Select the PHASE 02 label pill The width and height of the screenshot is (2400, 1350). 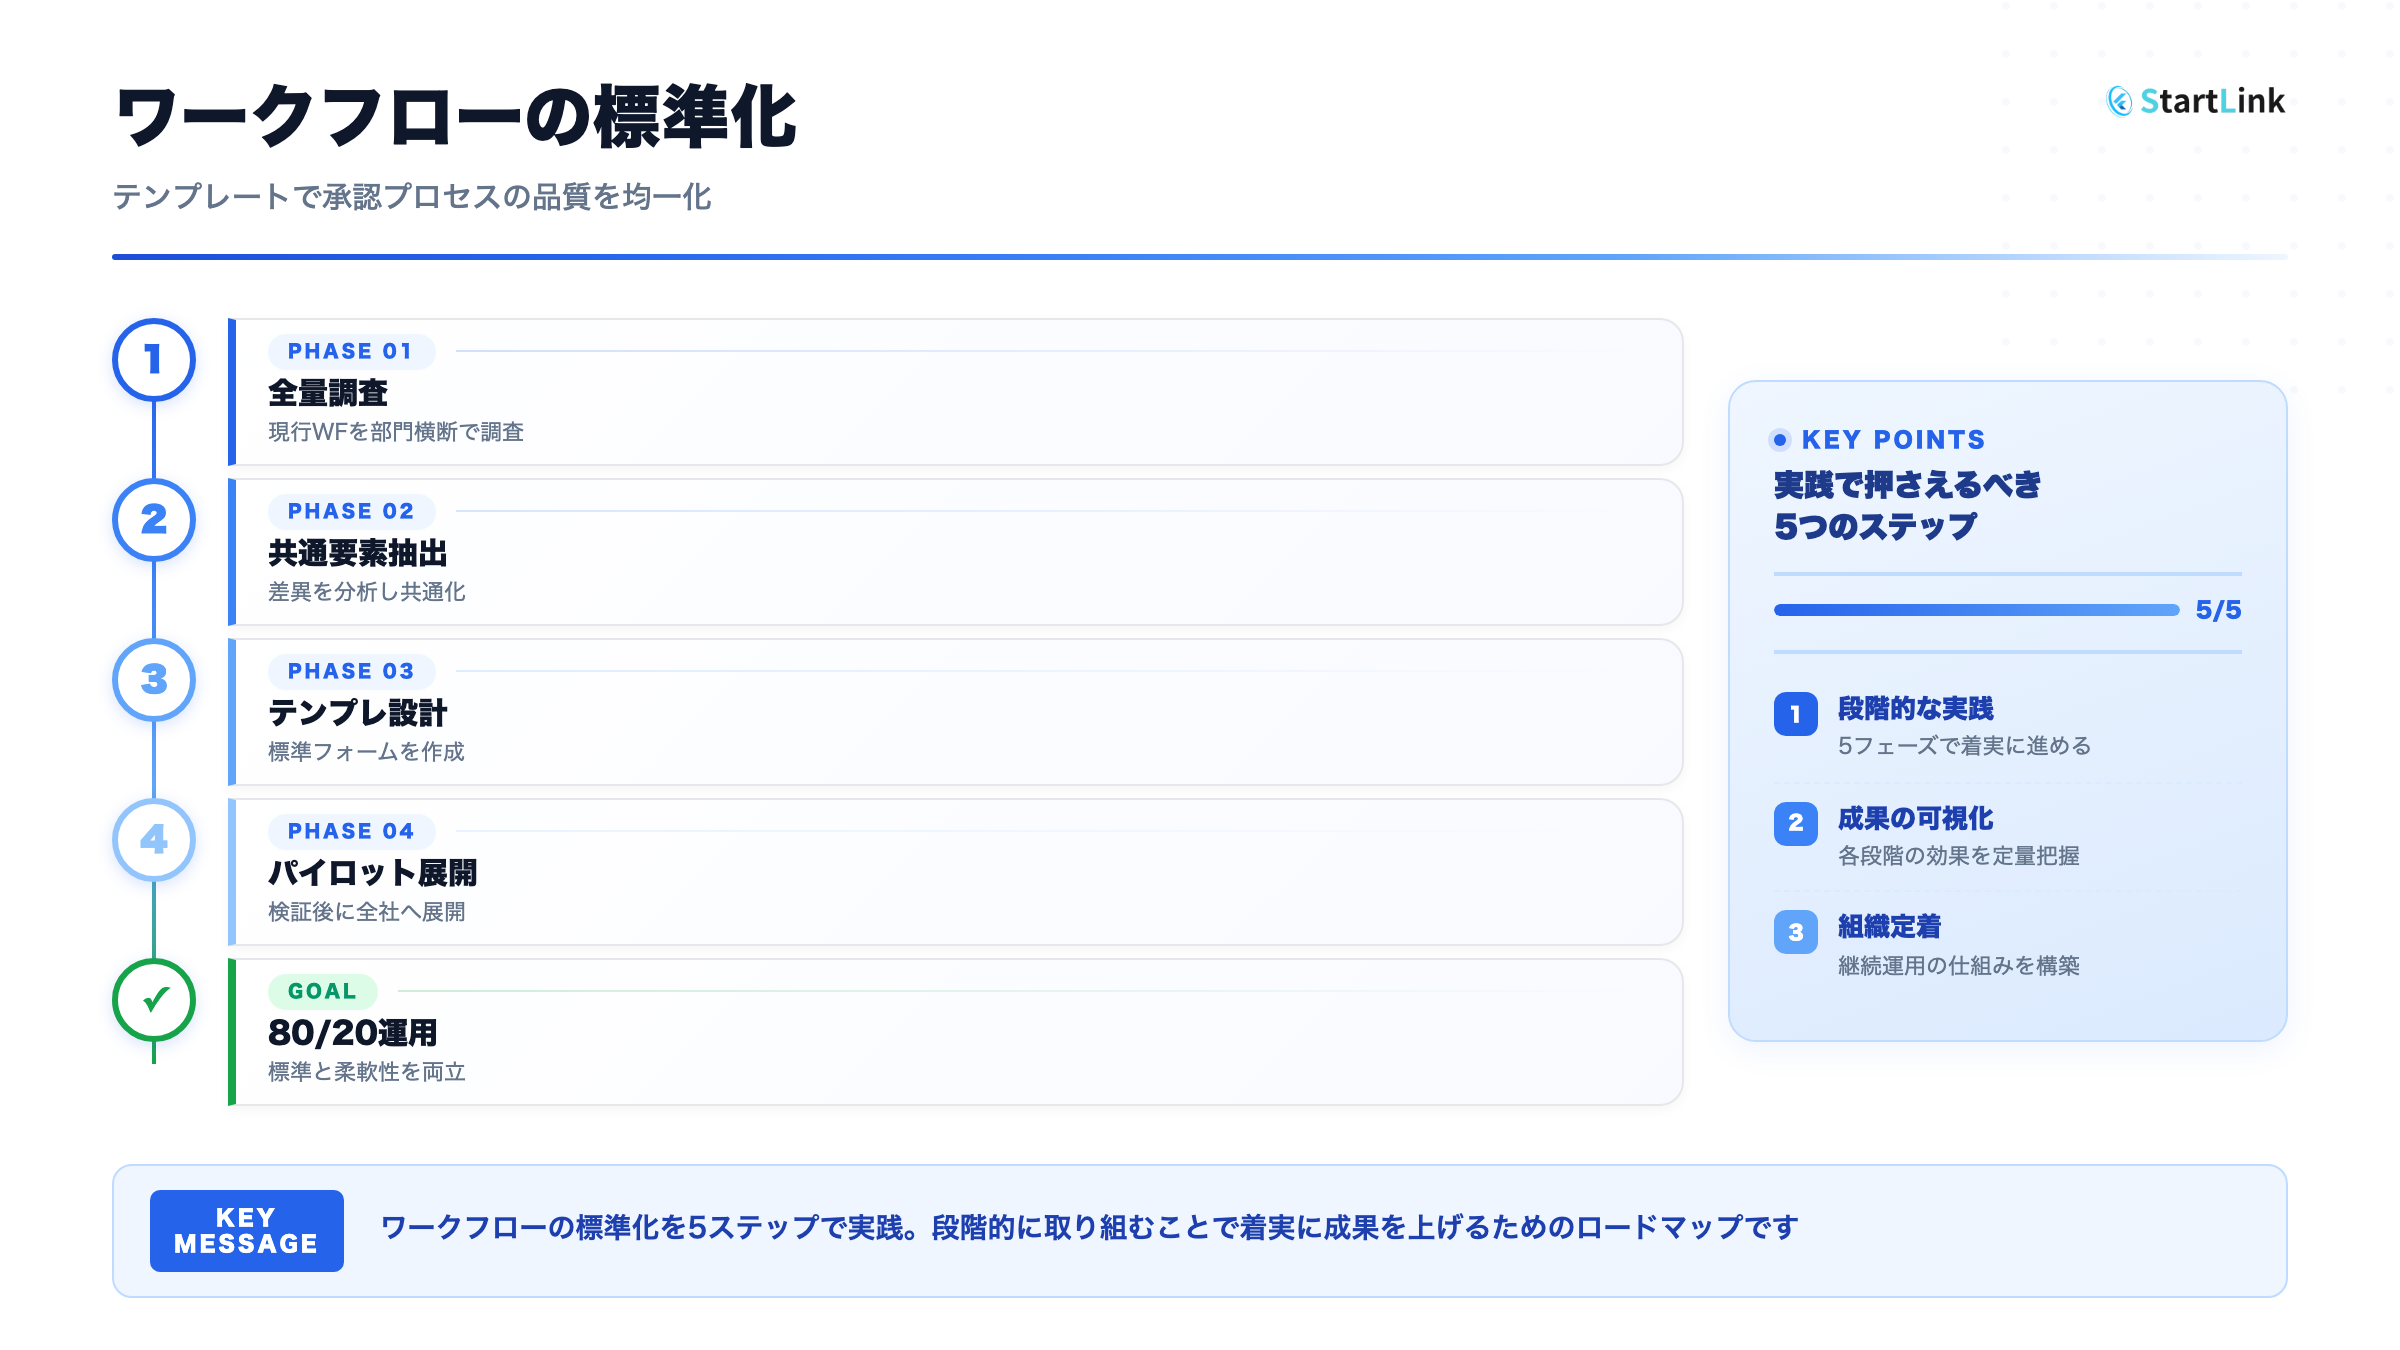pyautogui.click(x=350, y=512)
